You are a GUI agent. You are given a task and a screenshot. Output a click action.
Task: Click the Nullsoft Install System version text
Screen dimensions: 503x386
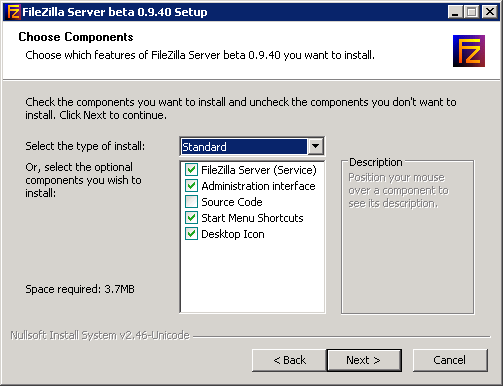(x=100, y=335)
